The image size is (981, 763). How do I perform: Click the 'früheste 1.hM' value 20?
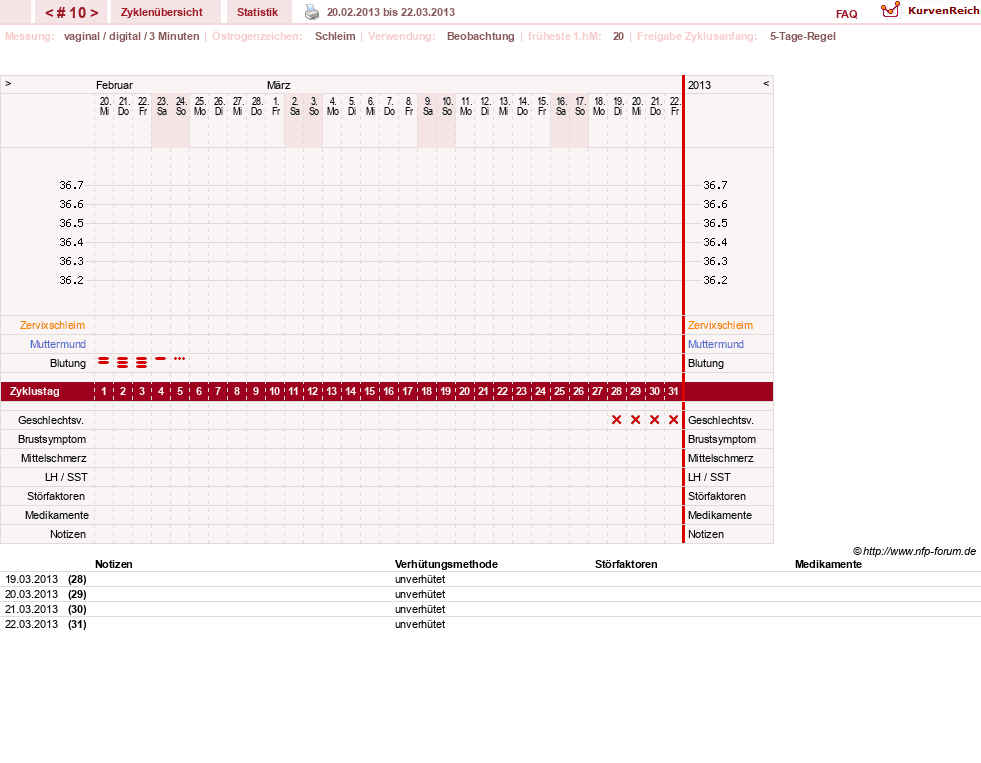(x=618, y=36)
